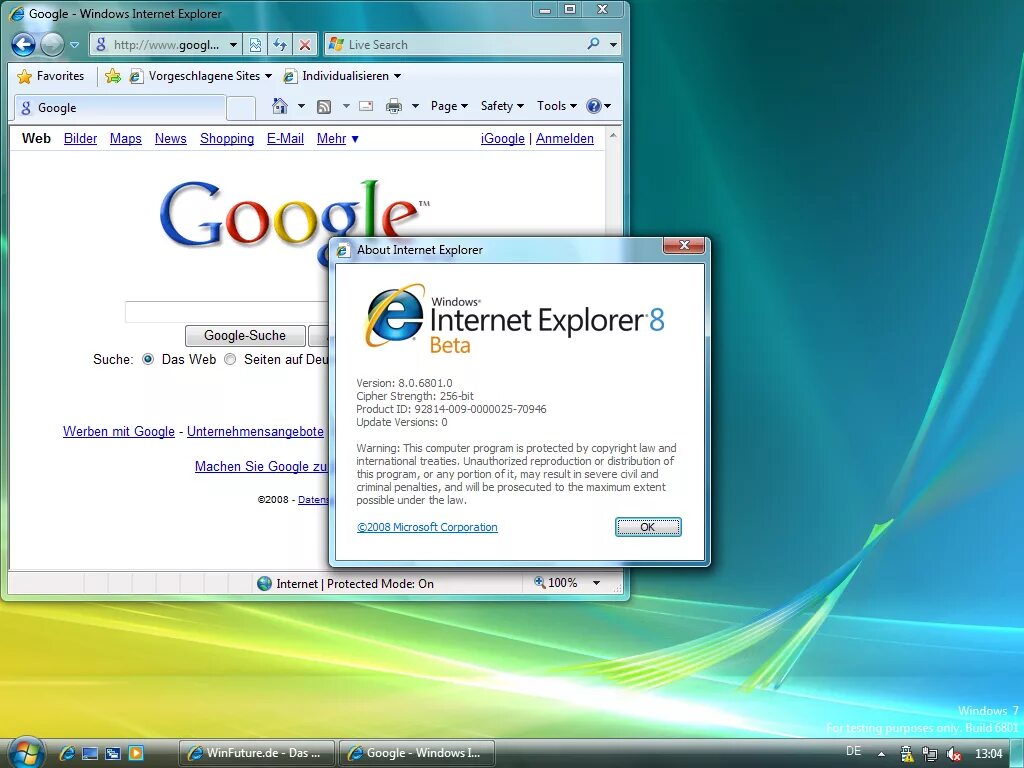Click the Live Search magnifier icon
The height and width of the screenshot is (768, 1024).
point(593,44)
